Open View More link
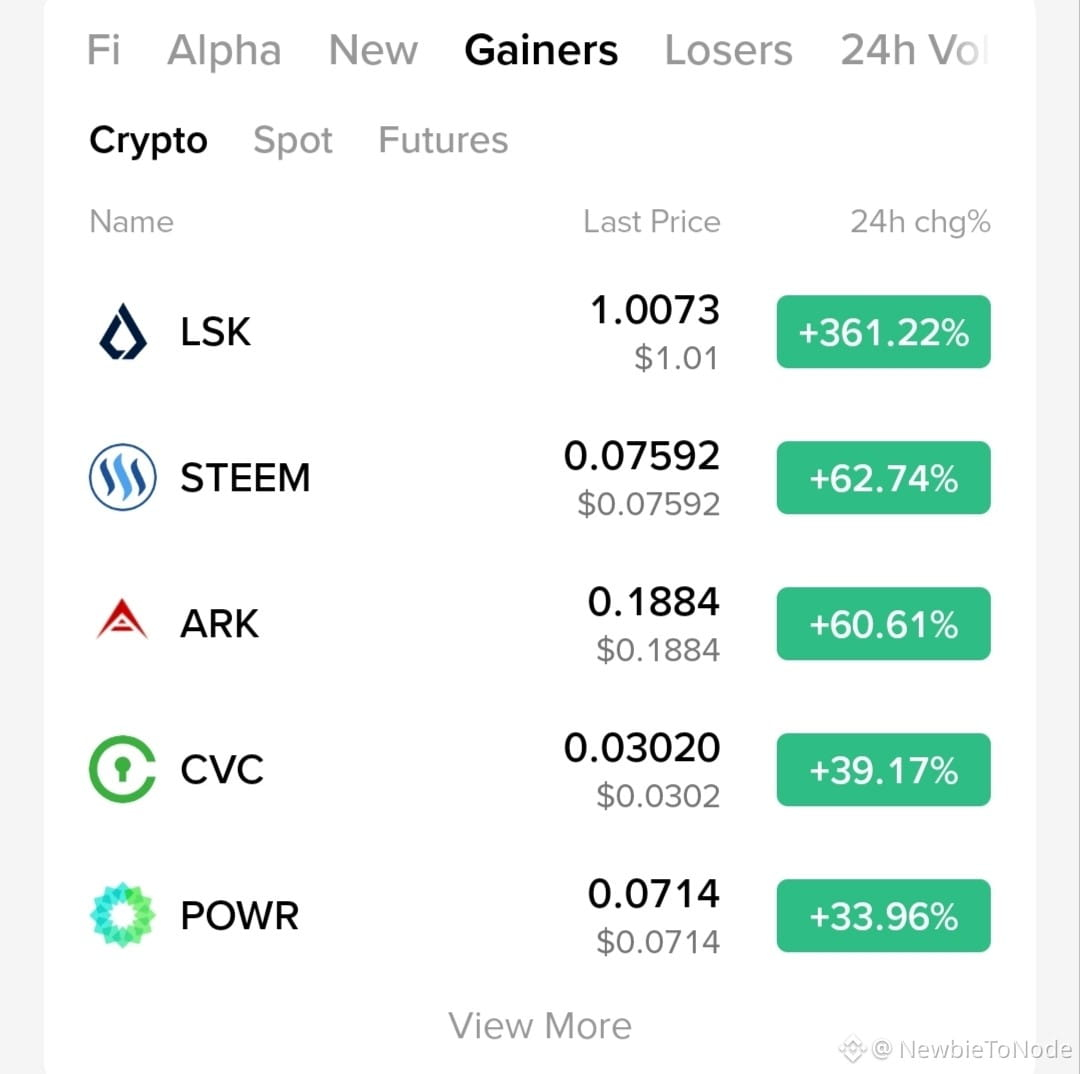Screen dimensions: 1080x1074 click(x=540, y=1026)
